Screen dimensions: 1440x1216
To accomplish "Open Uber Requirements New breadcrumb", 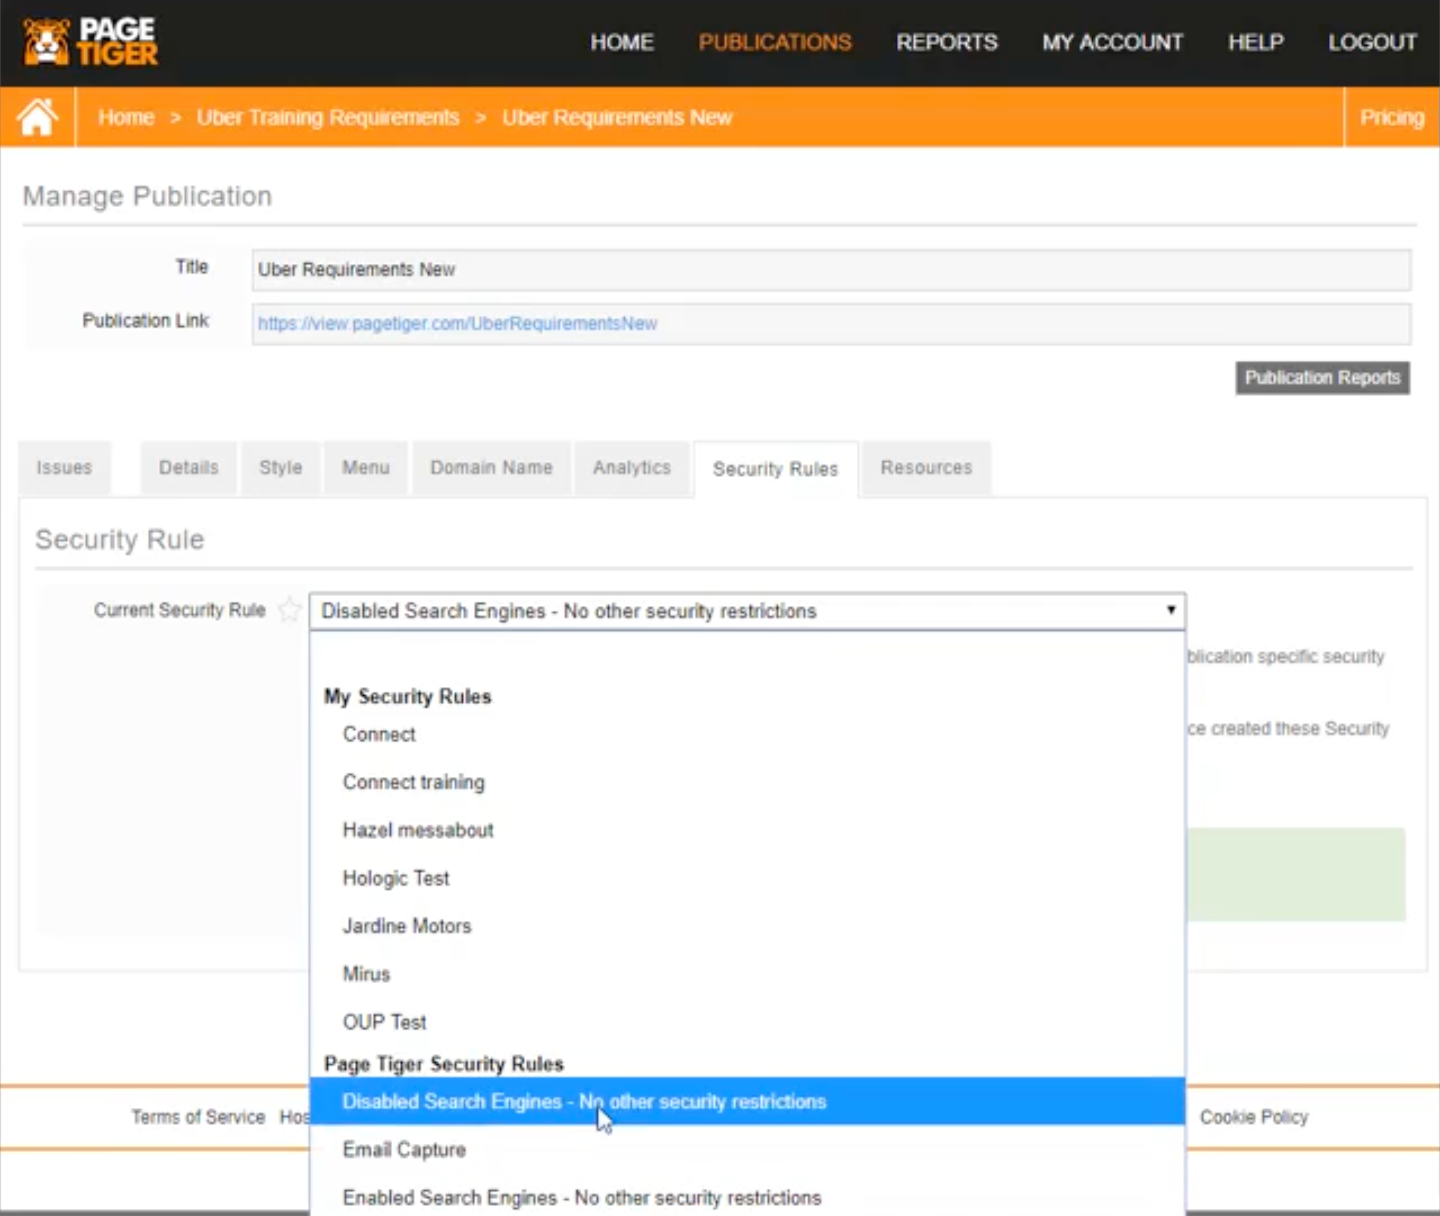I will click(617, 117).
